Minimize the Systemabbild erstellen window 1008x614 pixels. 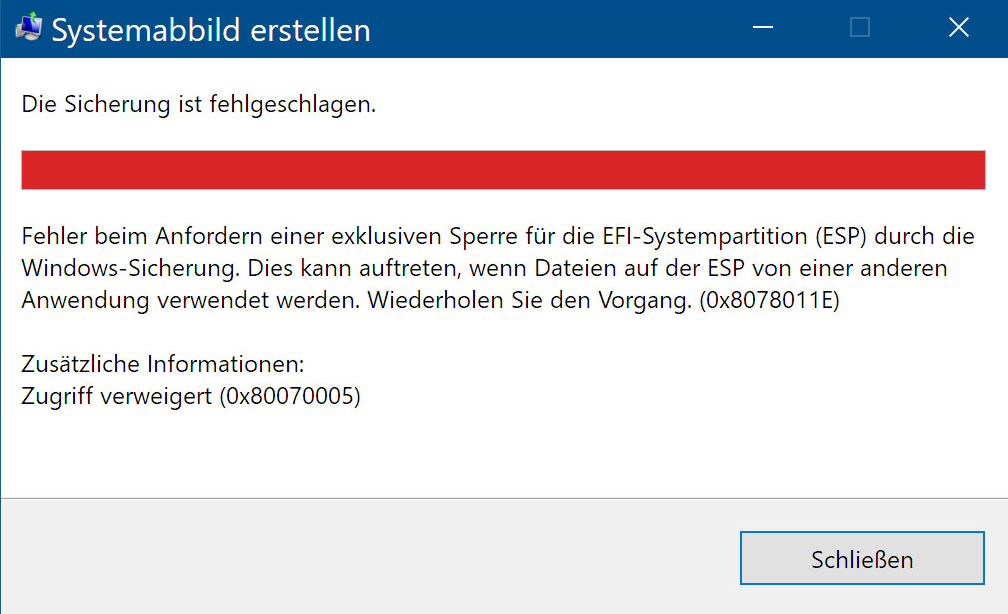point(762,28)
